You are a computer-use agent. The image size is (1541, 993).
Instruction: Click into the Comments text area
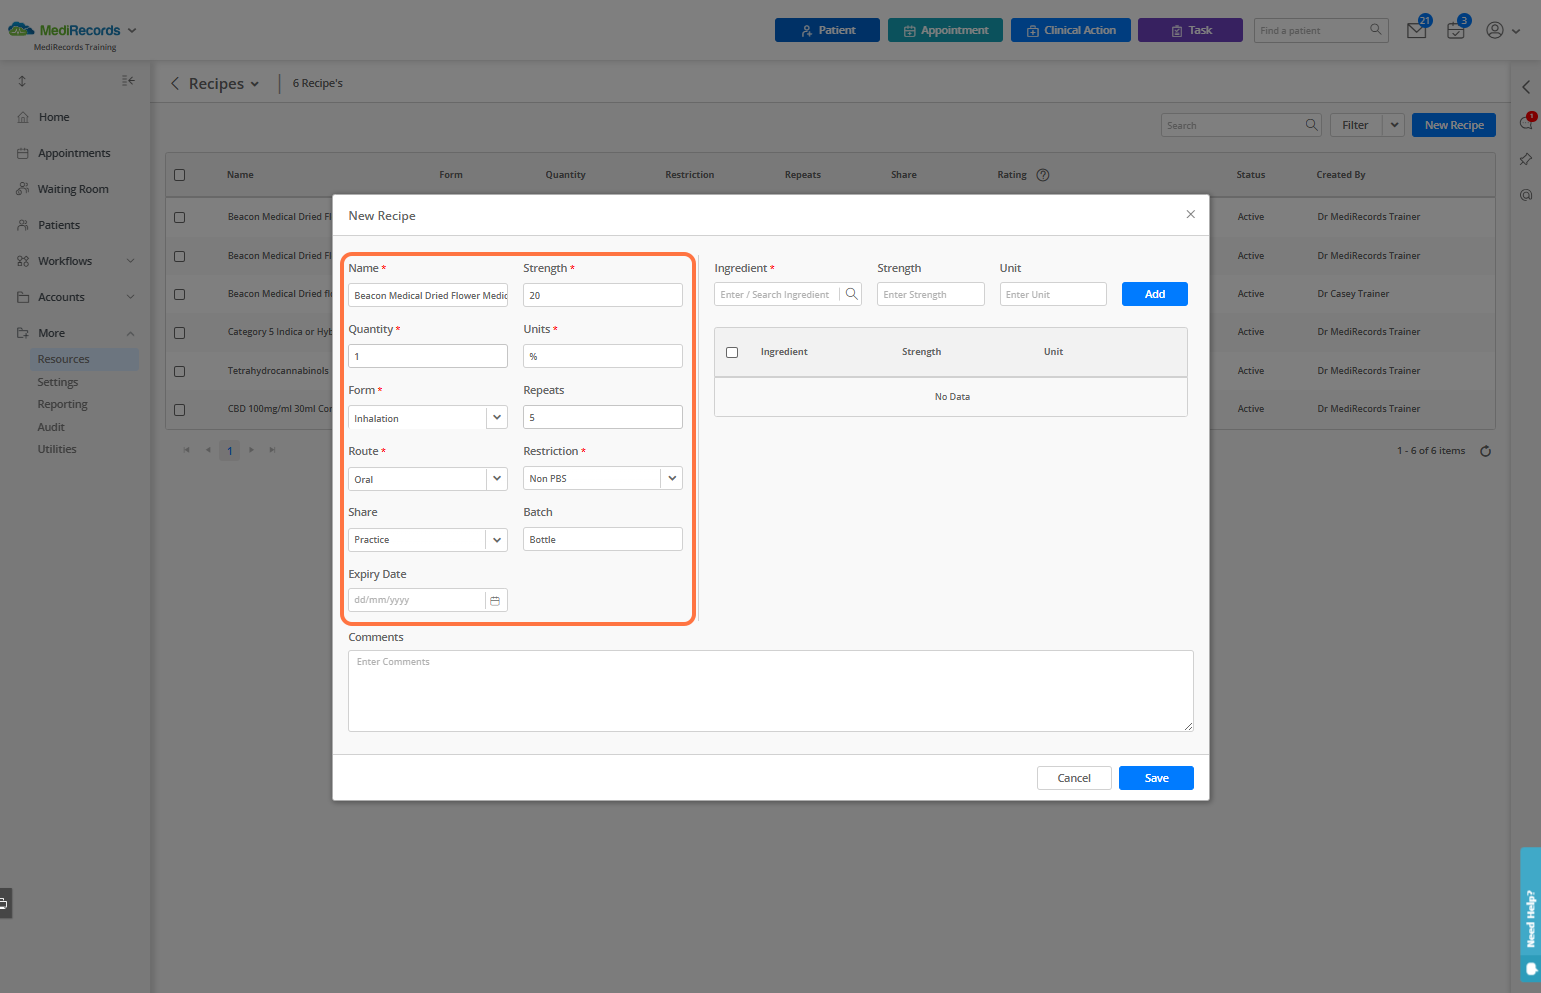[x=771, y=691]
